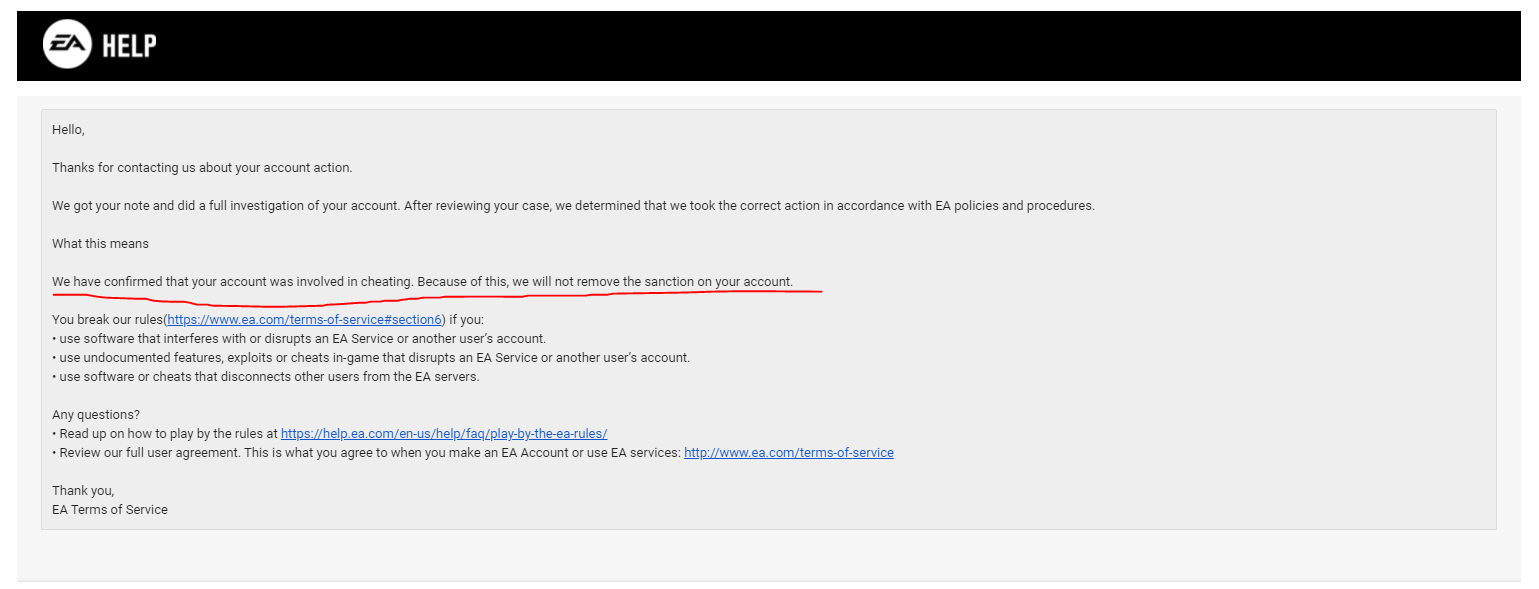
Task: Click the HELP wordmark in the header
Action: pyautogui.click(x=129, y=45)
